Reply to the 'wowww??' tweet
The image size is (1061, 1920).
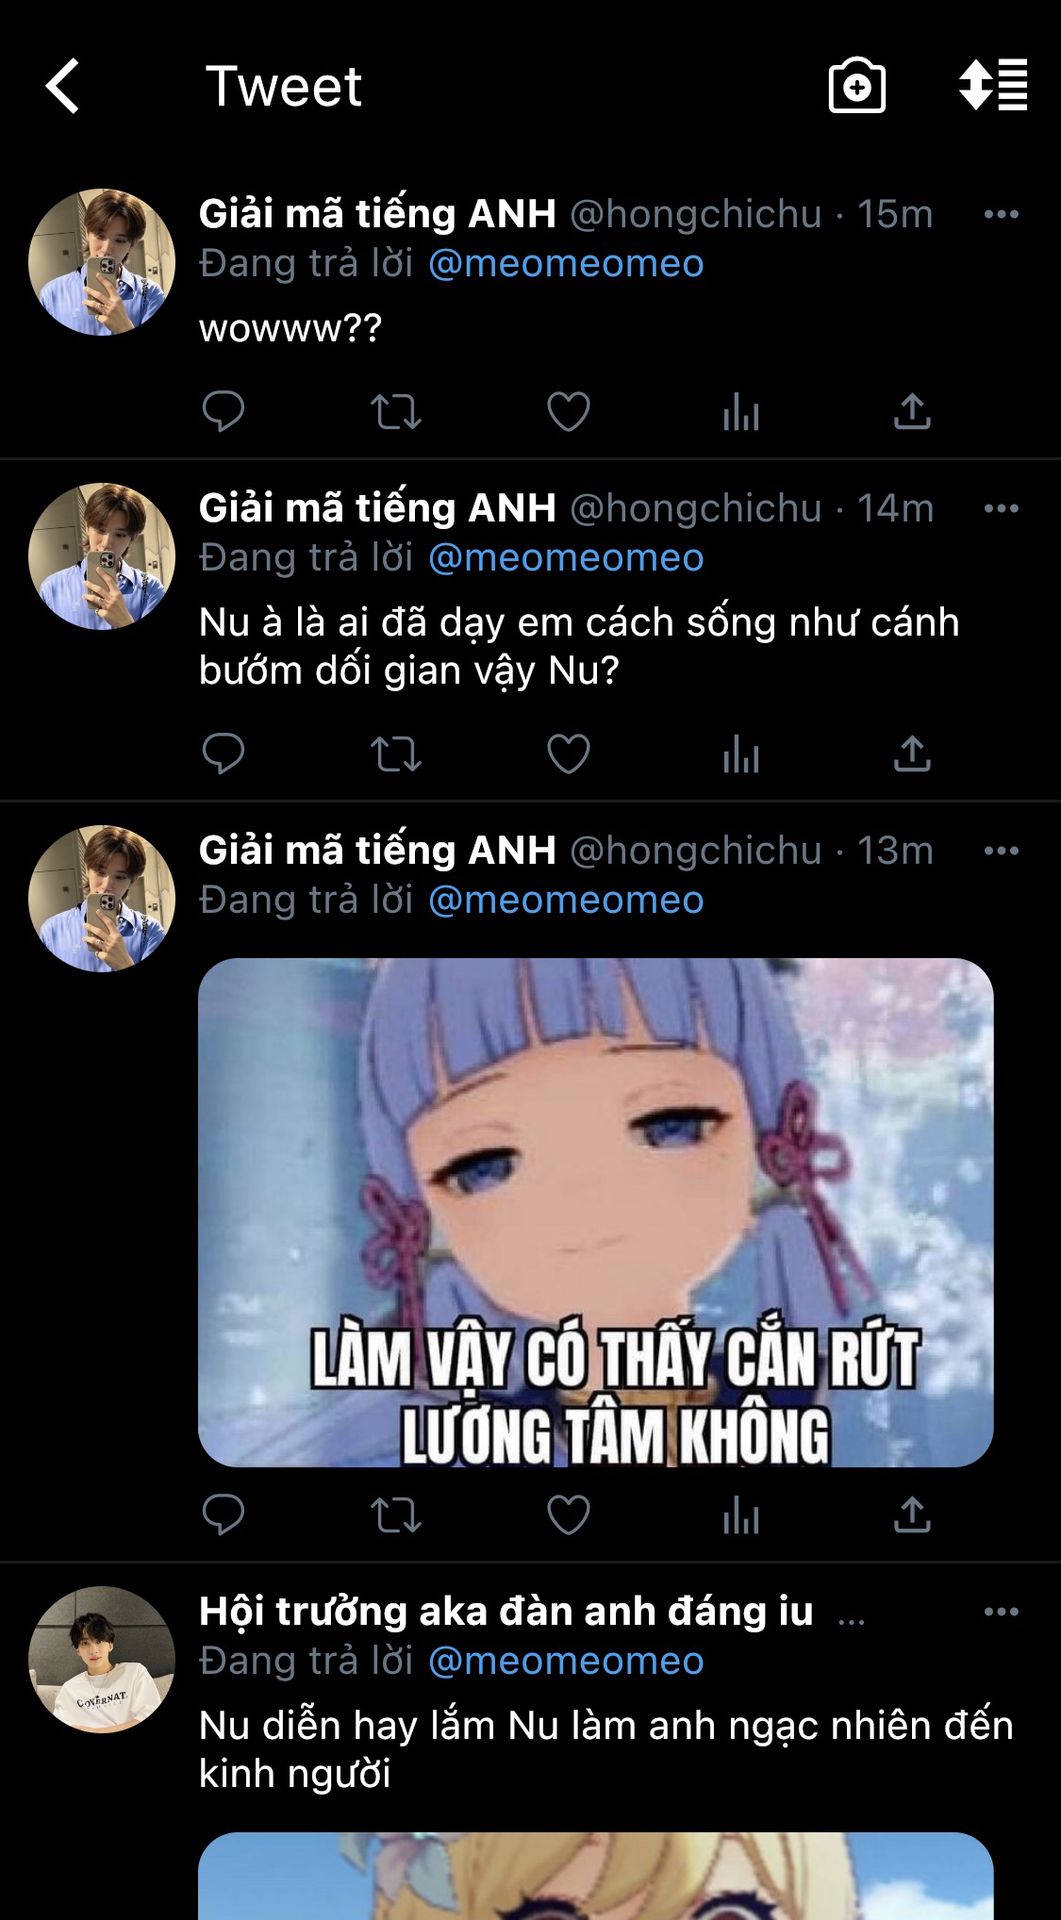(223, 411)
